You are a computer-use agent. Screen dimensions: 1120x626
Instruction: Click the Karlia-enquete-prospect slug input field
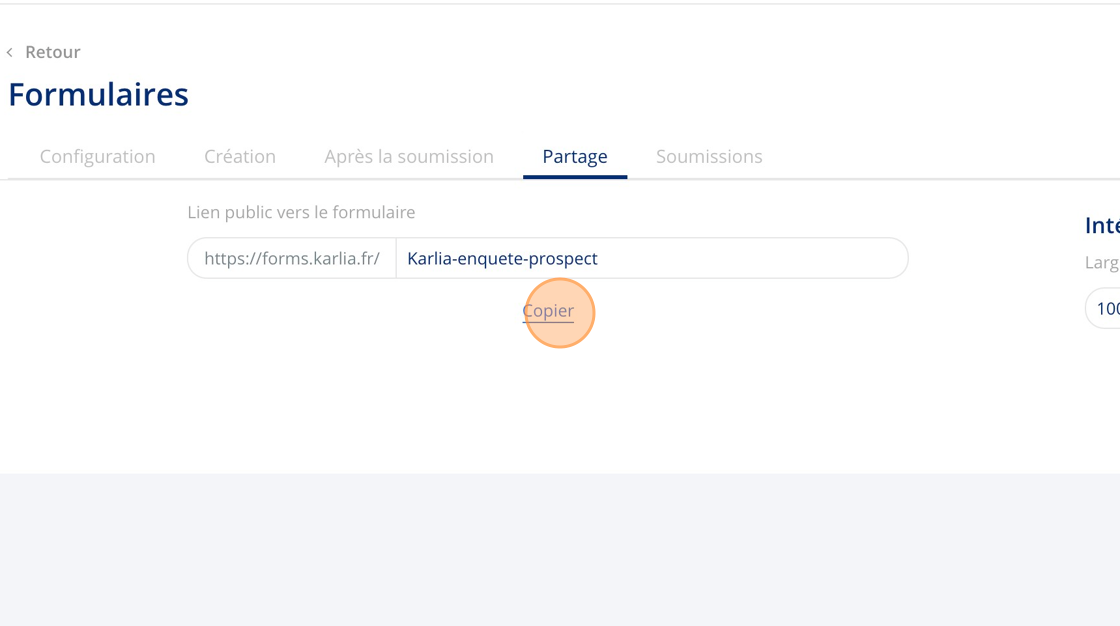pos(650,258)
